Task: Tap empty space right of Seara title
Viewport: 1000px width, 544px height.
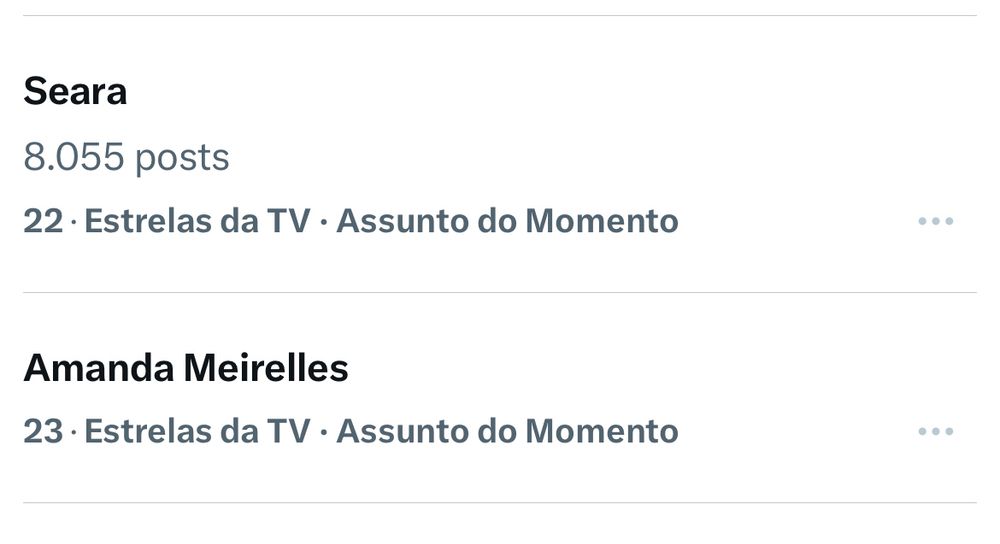Action: tap(550, 92)
